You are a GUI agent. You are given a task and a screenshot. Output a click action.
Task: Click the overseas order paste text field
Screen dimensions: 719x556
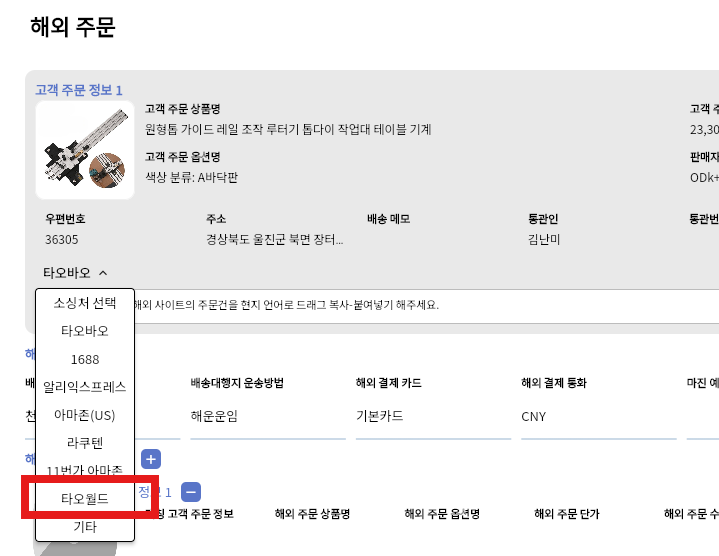(x=420, y=305)
